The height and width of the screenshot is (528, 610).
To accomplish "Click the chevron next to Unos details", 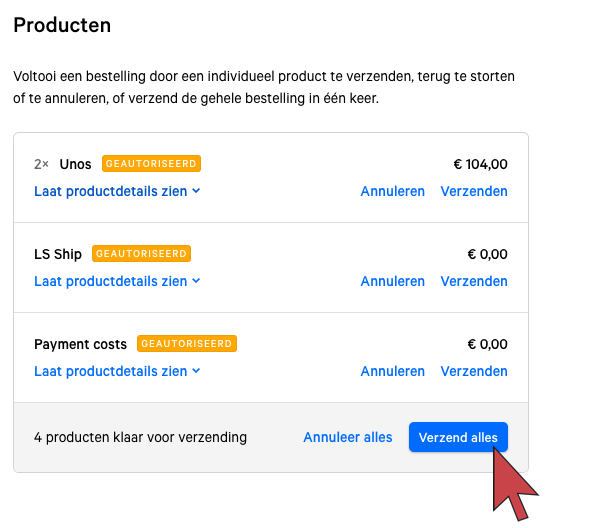I will click(x=197, y=191).
